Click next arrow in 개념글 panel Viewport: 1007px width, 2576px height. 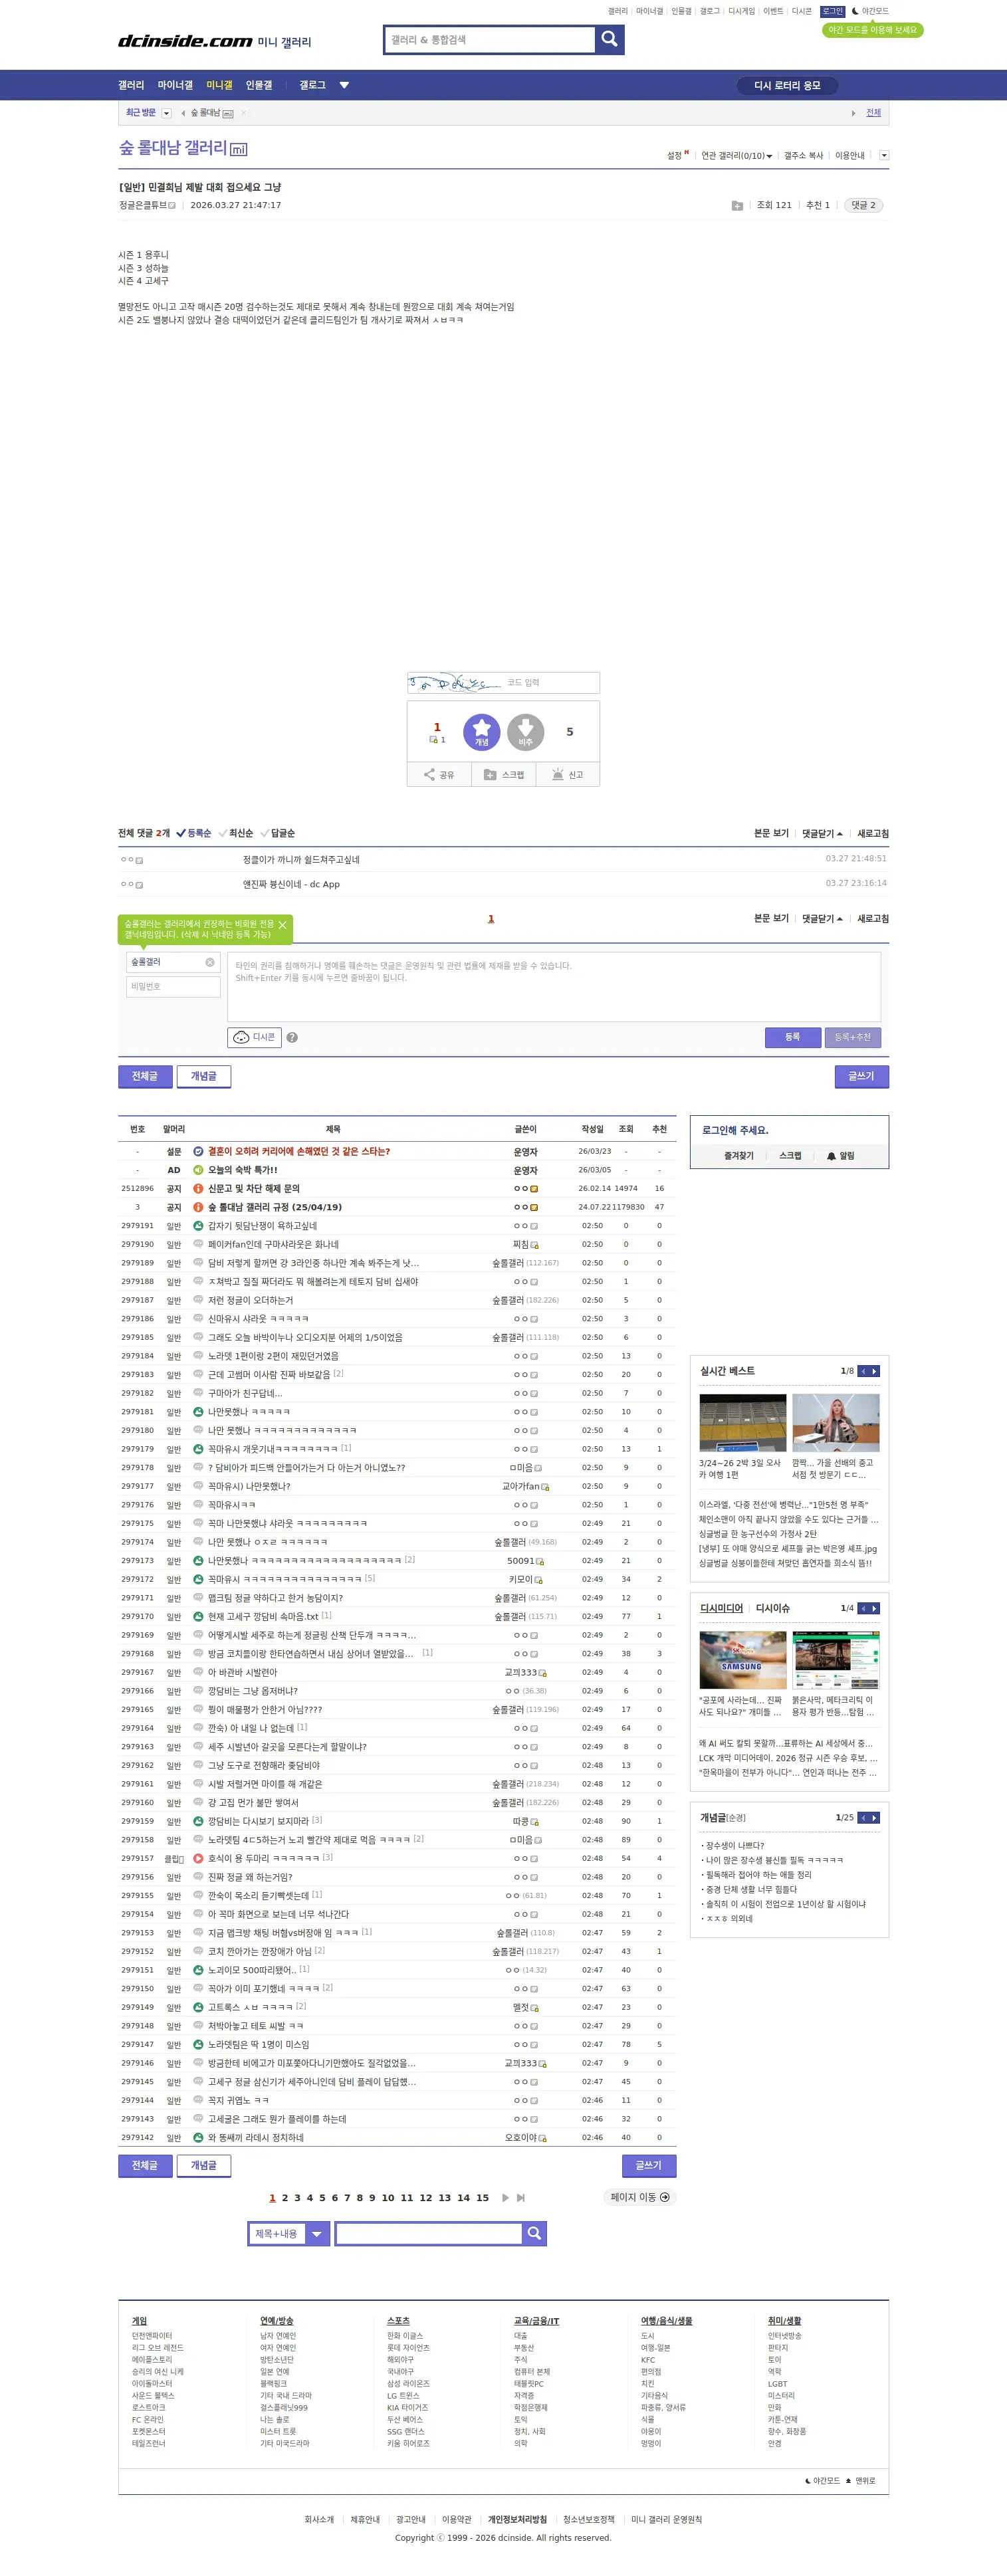click(875, 1817)
